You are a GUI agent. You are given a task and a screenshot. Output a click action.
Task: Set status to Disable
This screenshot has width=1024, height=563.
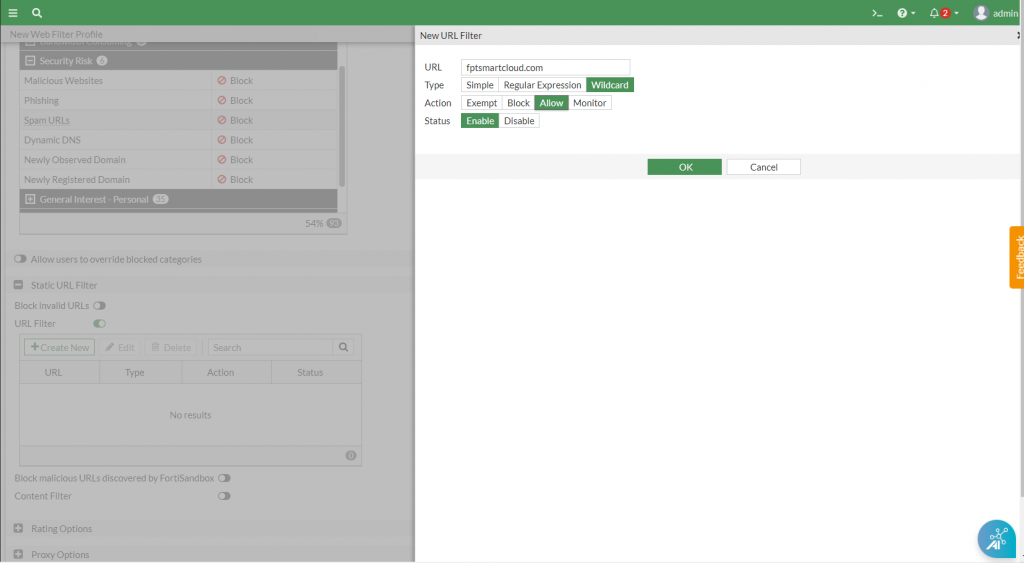[x=519, y=121]
